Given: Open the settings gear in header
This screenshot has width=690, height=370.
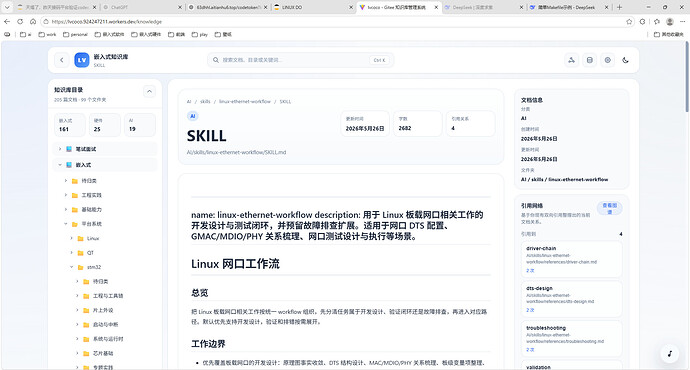Looking at the screenshot, I should pyautogui.click(x=608, y=60).
